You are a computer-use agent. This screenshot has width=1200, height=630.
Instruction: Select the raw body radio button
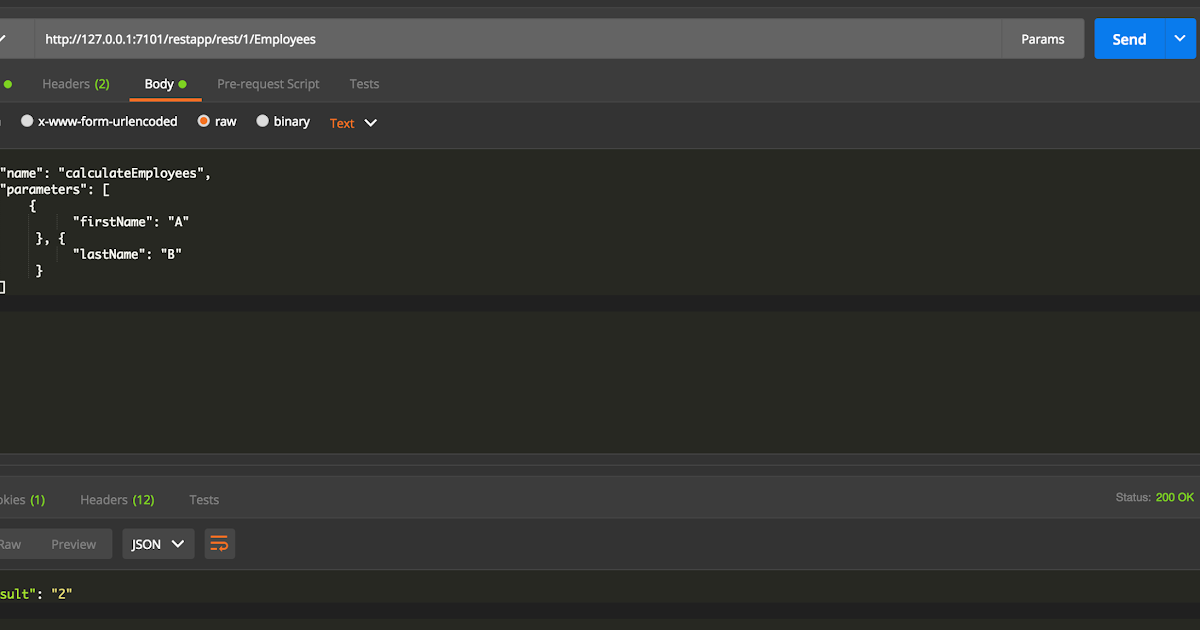tap(203, 120)
